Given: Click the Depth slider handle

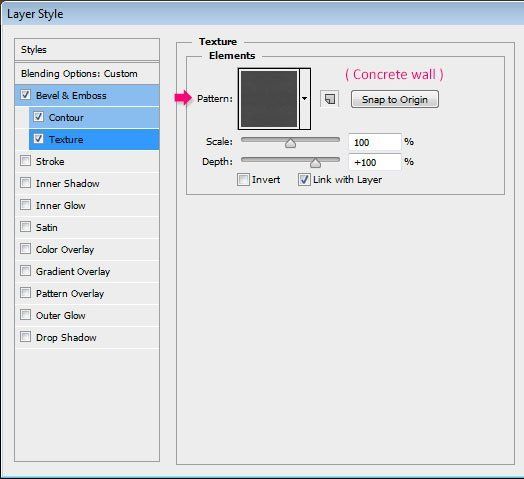Looking at the screenshot, I should click(315, 163).
